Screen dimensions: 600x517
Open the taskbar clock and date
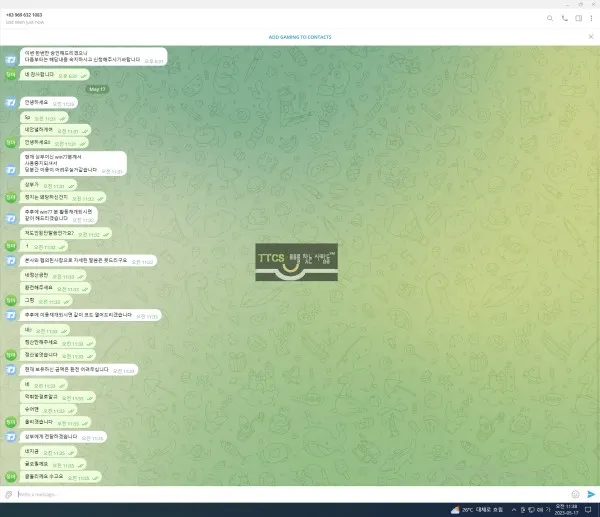click(x=566, y=510)
